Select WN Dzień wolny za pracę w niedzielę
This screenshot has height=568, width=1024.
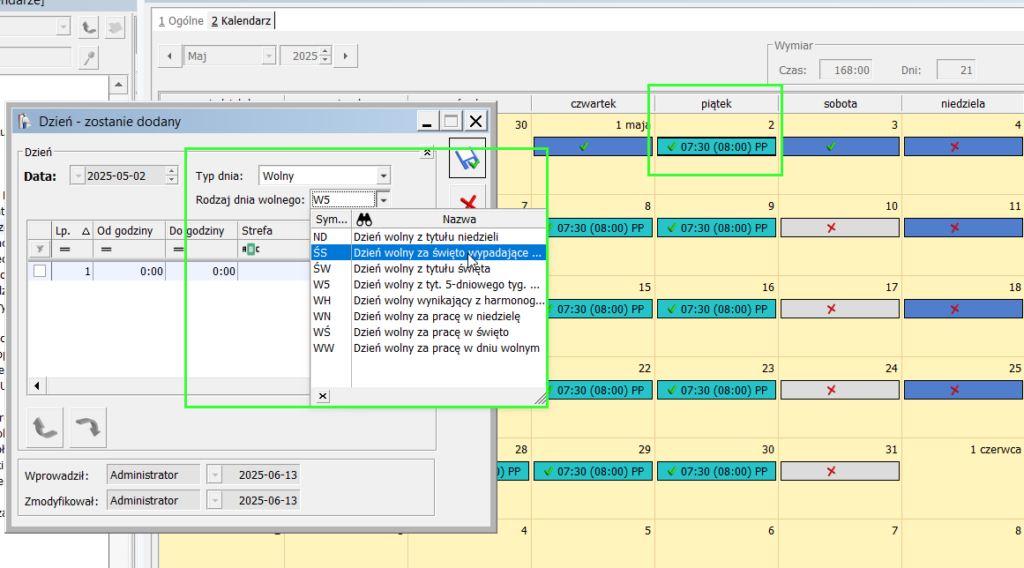428,316
